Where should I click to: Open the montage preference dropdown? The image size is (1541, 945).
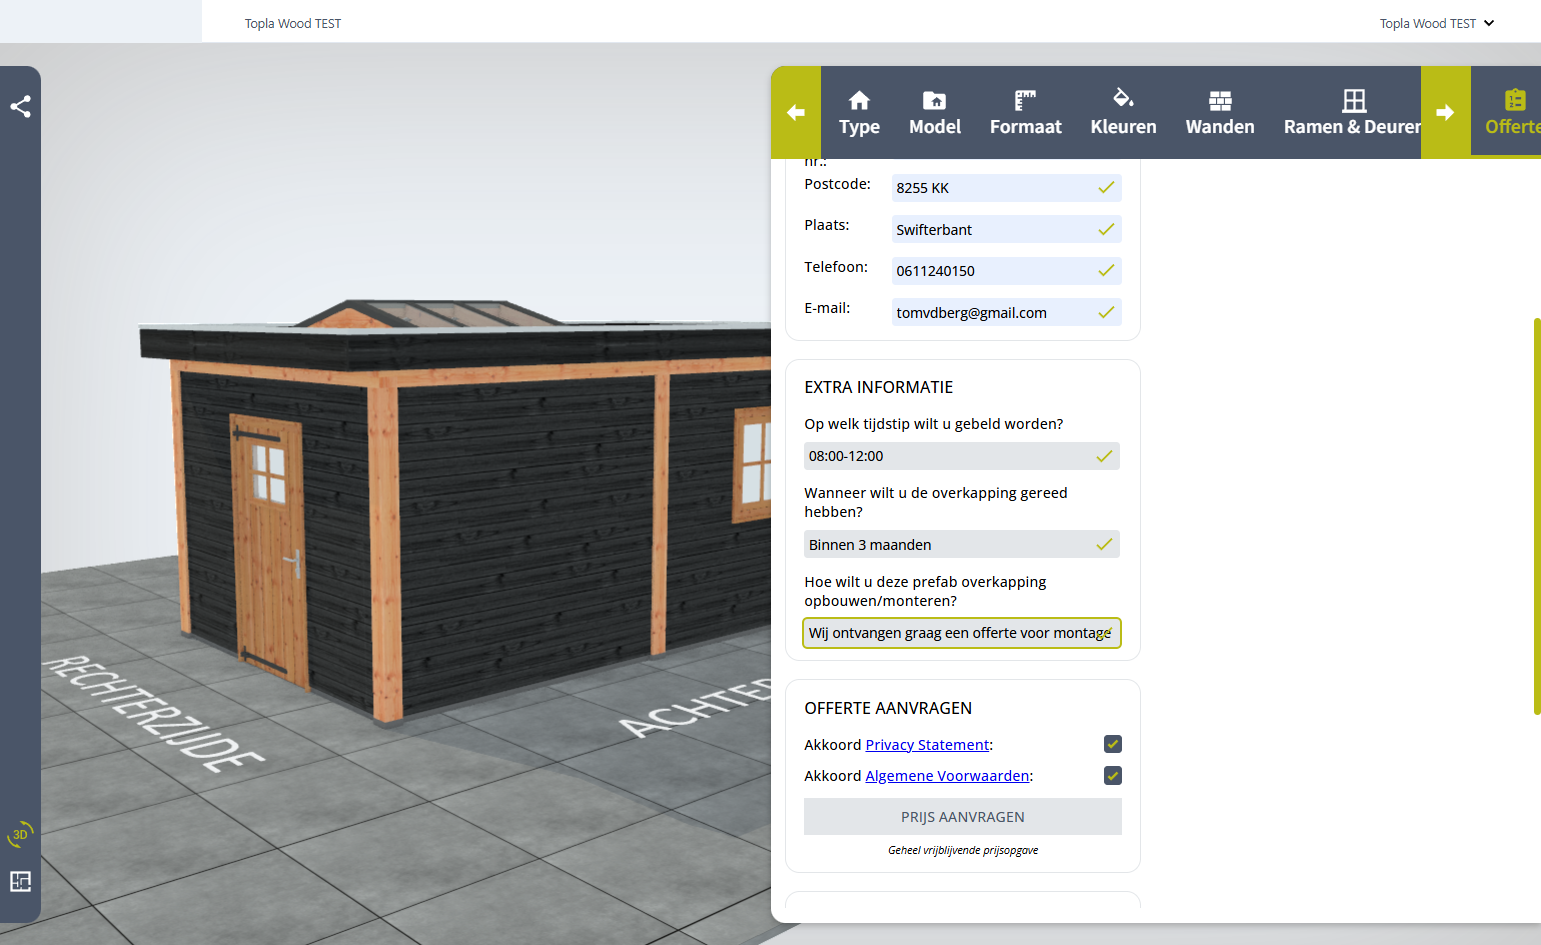click(962, 633)
